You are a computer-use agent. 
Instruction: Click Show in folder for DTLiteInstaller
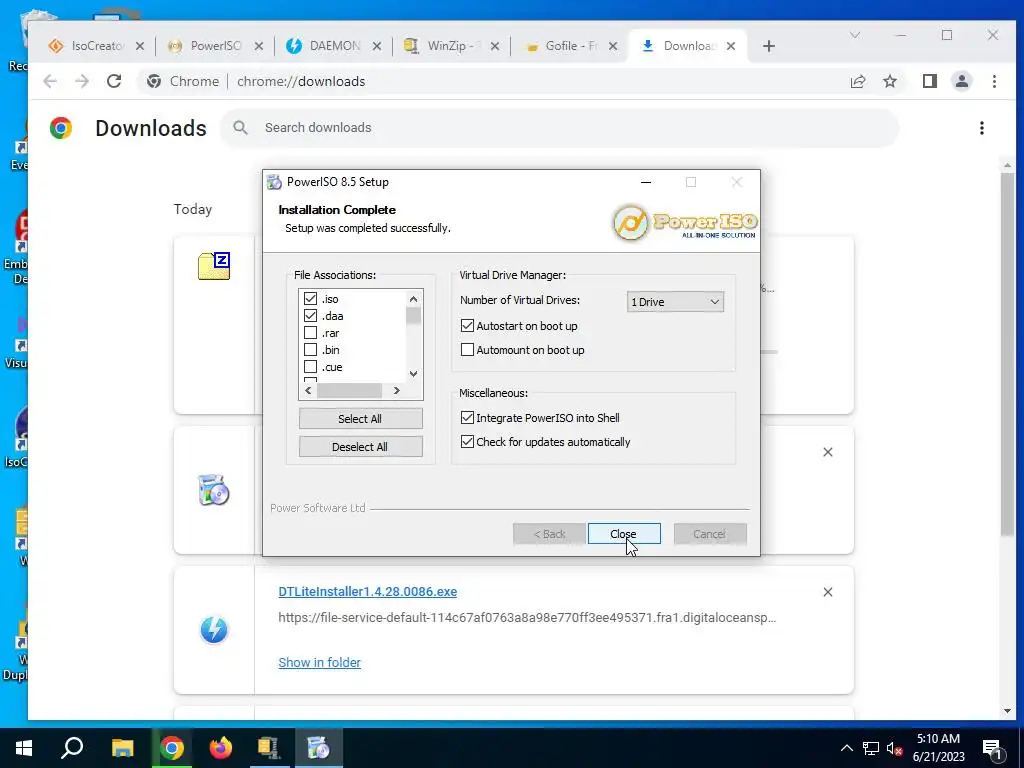pyautogui.click(x=319, y=662)
